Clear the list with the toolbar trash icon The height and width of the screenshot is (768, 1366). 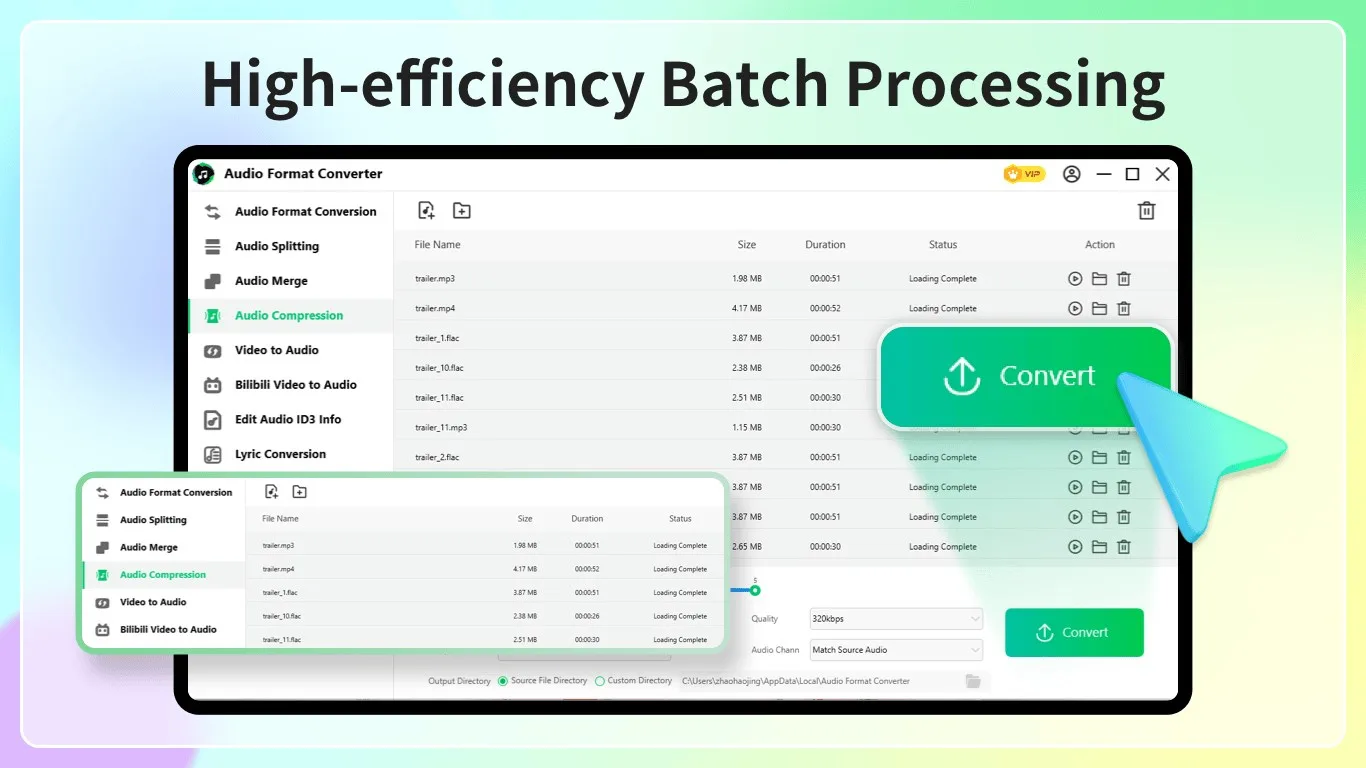(x=1147, y=211)
